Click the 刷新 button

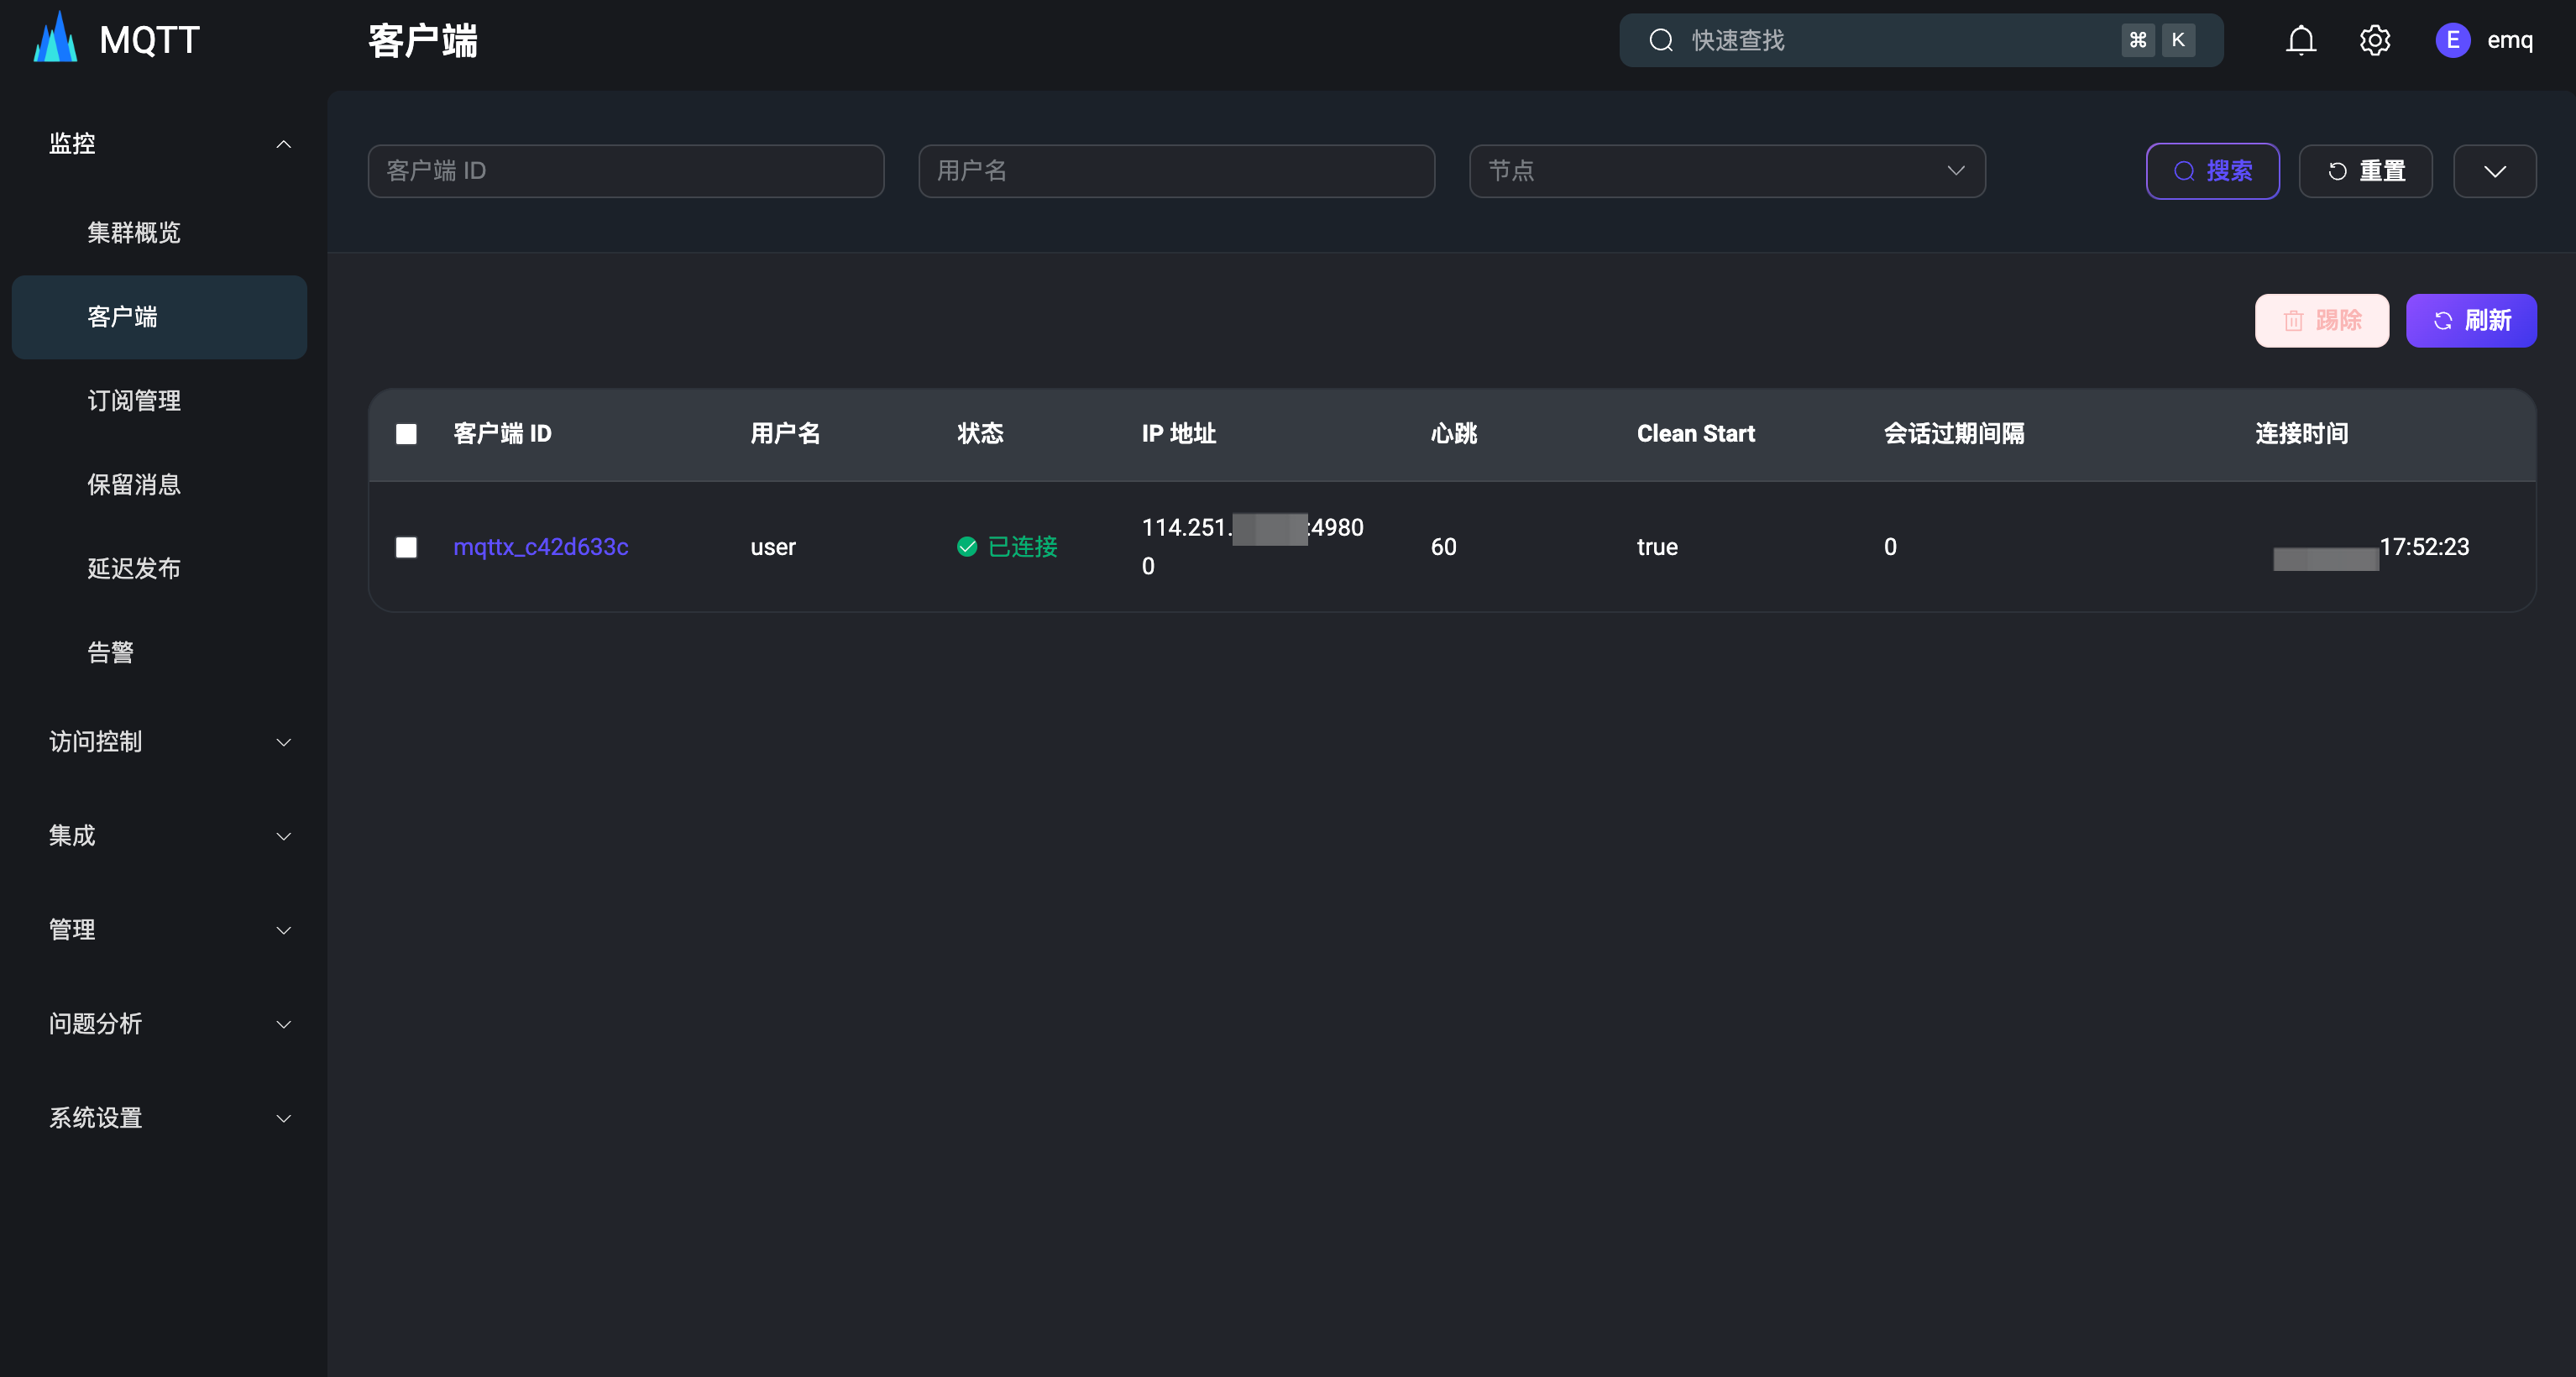tap(2470, 320)
